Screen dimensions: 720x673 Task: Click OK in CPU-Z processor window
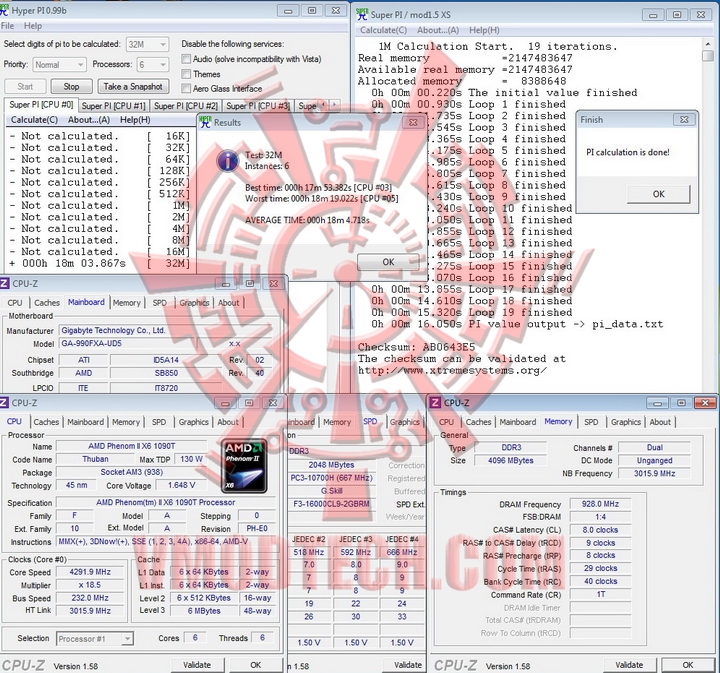click(x=256, y=665)
